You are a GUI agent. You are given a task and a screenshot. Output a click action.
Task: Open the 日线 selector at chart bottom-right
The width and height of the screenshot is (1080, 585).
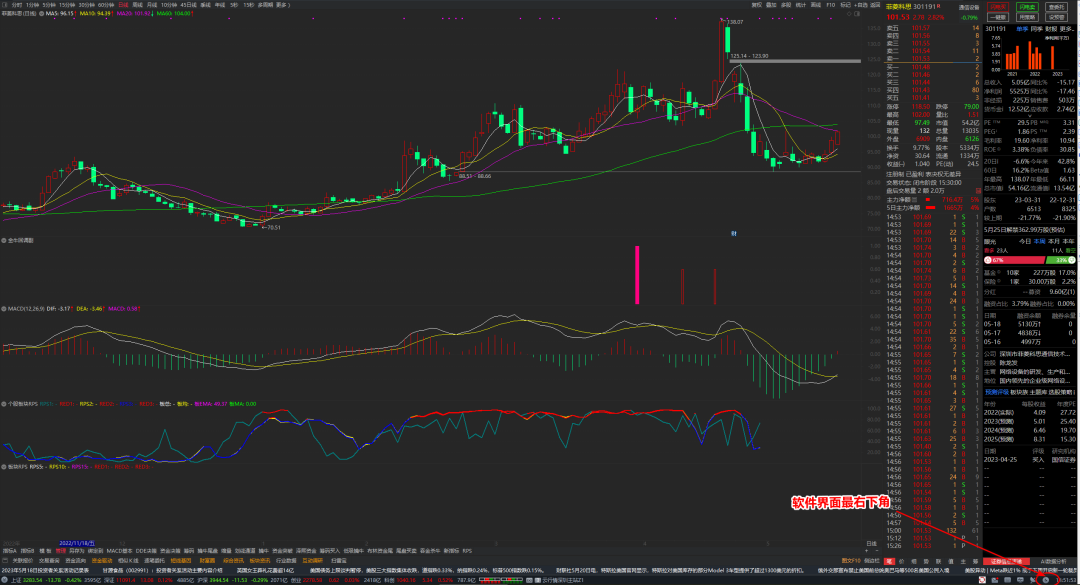coord(871,544)
